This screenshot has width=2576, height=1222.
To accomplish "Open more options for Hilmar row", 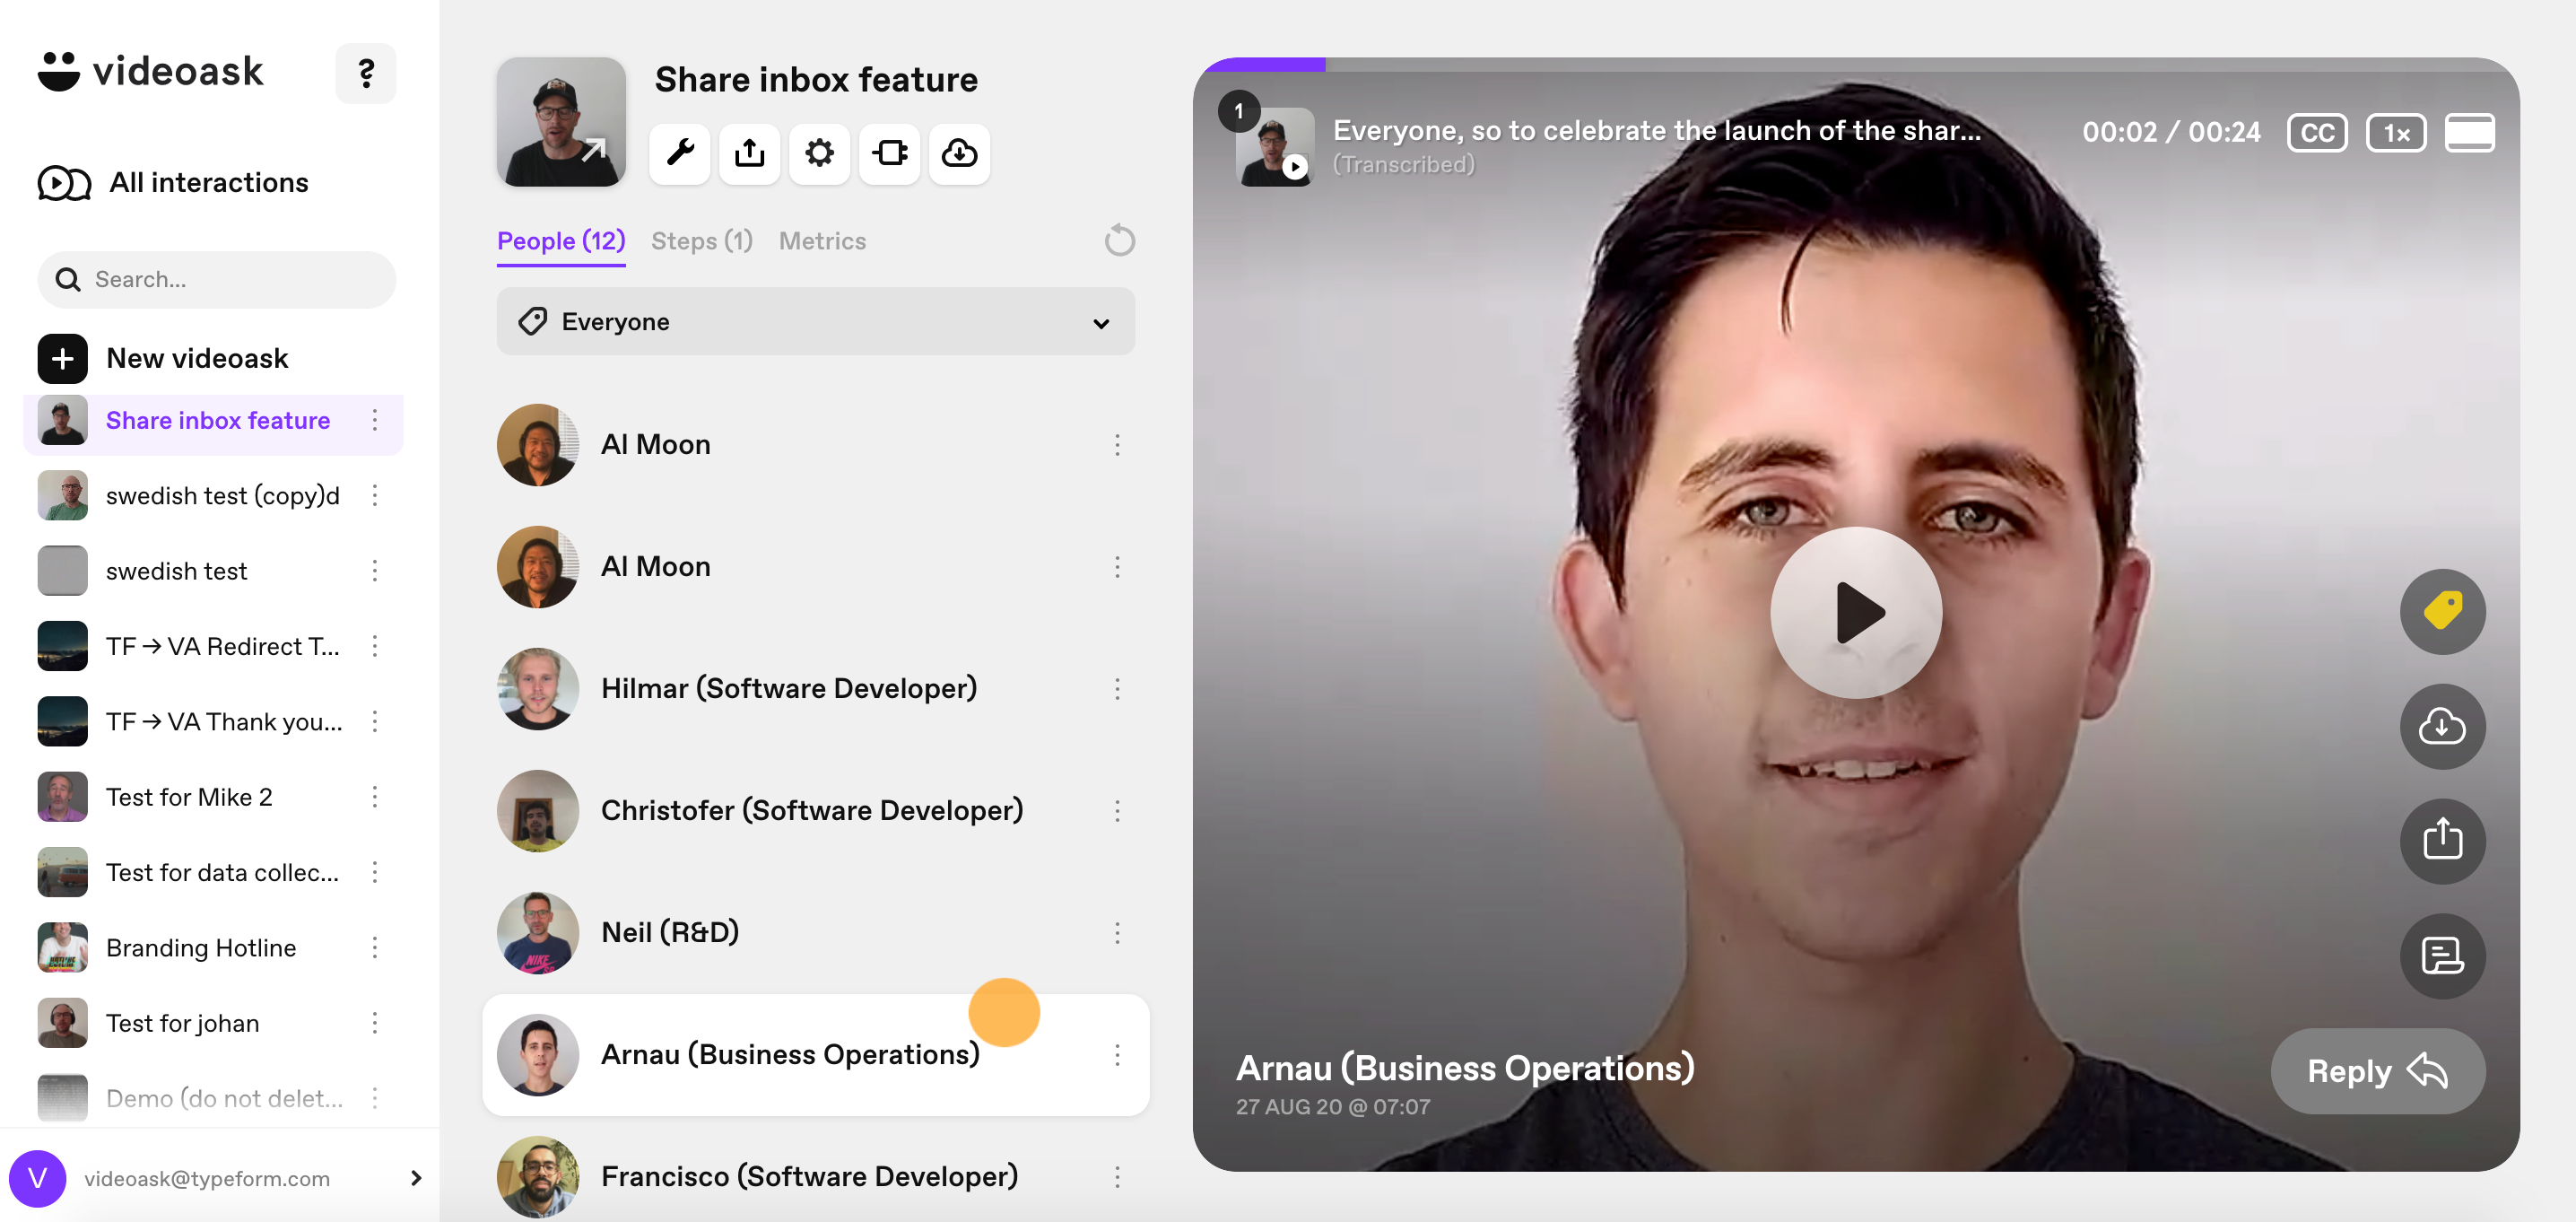I will tap(1117, 688).
